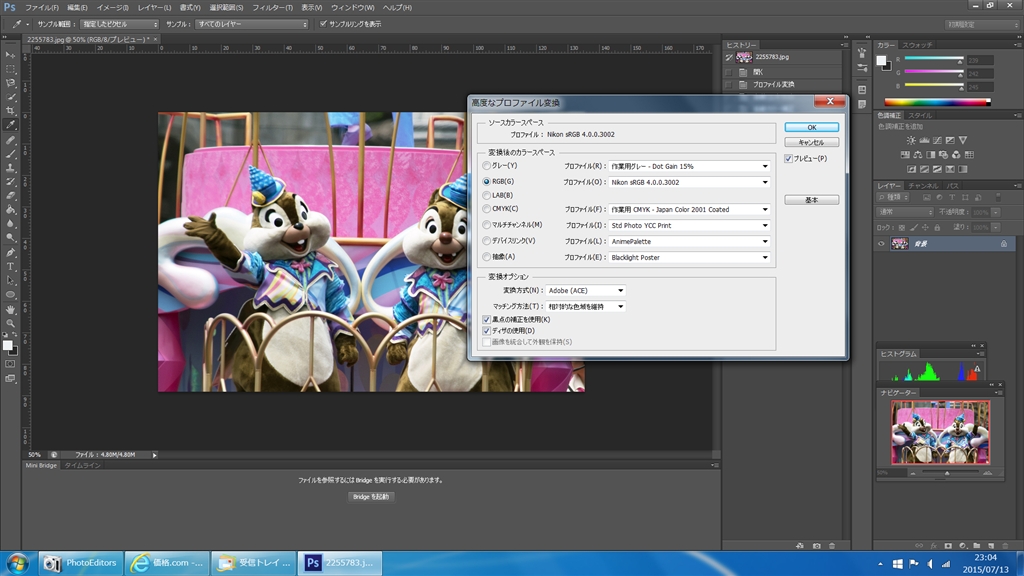Activate the Hand tool
Viewport: 1024px width, 576px height.
tap(10, 310)
